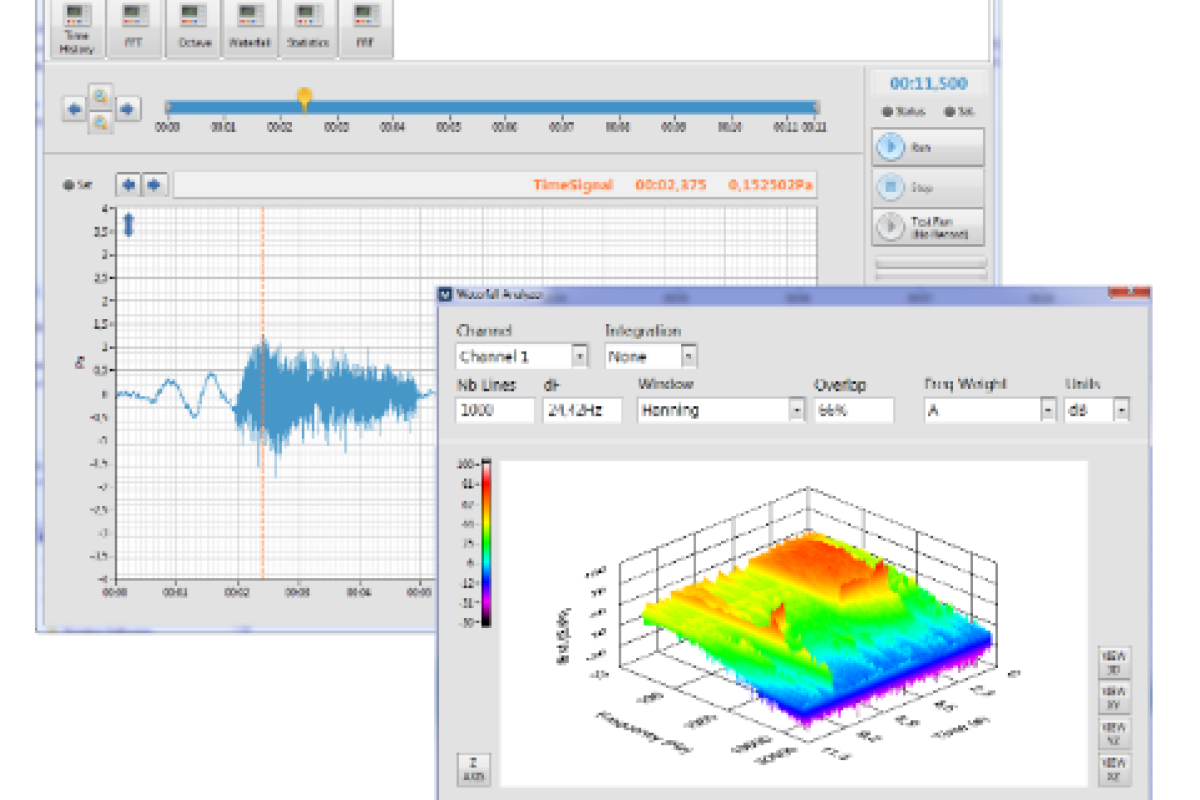Click the left arrow beside the time ruler
The width and height of the screenshot is (1200, 800).
coord(75,108)
